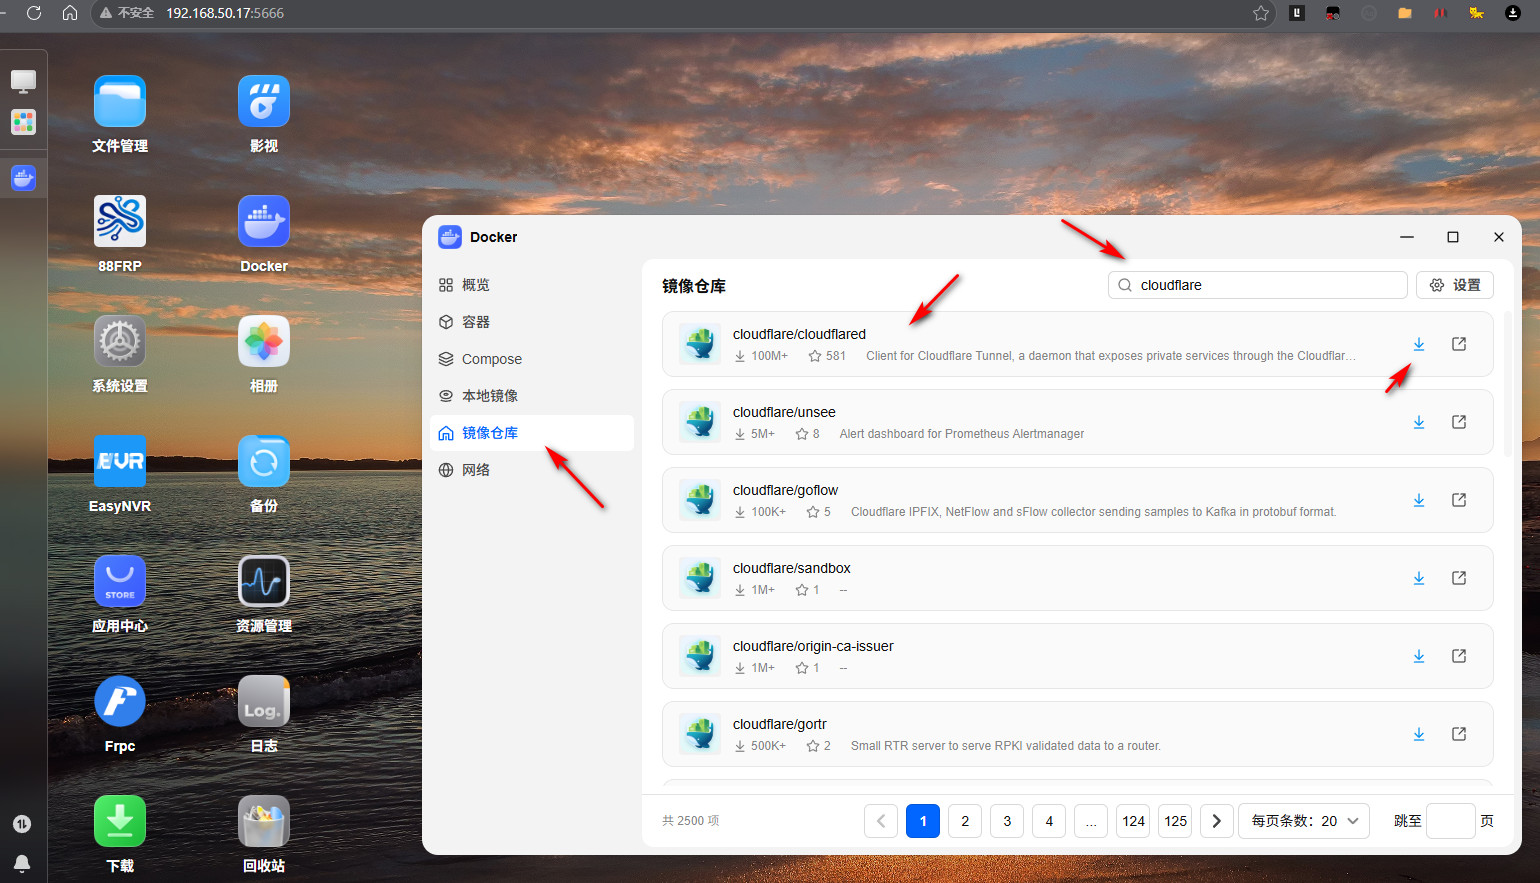Open the 备份 backup app
The image size is (1540, 883).
click(x=264, y=462)
